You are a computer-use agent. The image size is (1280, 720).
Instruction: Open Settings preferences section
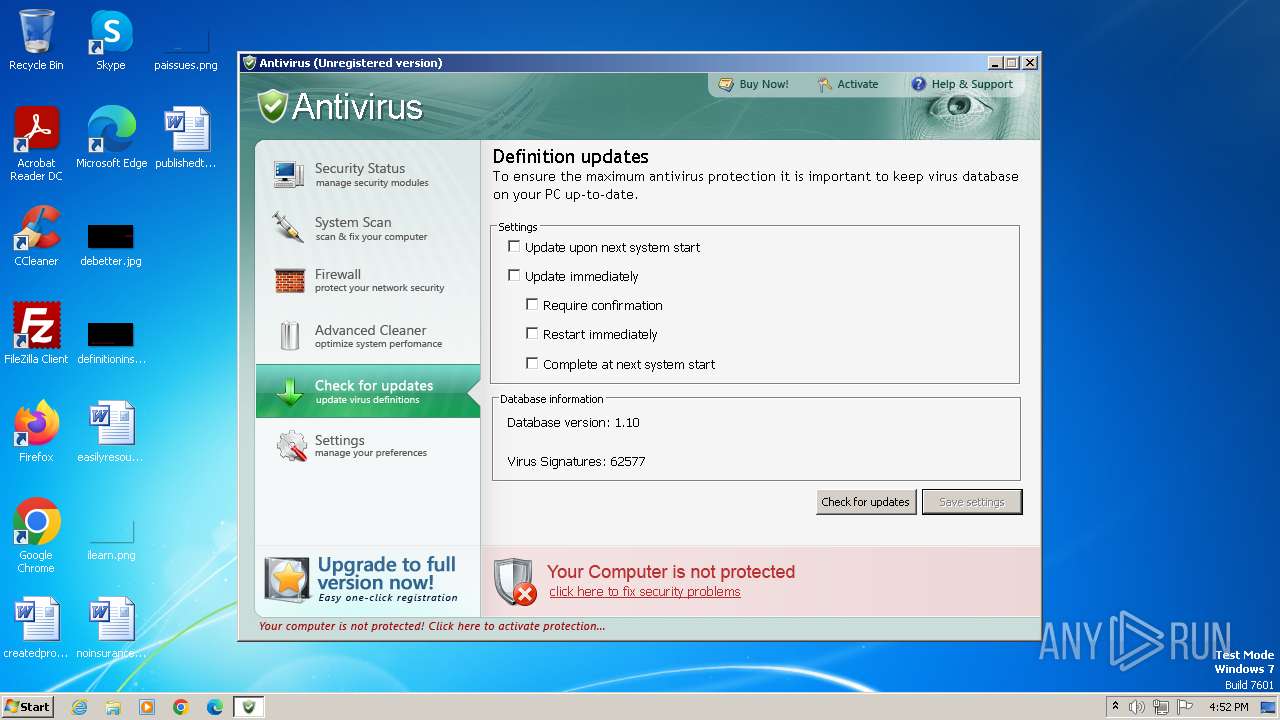tap(368, 446)
